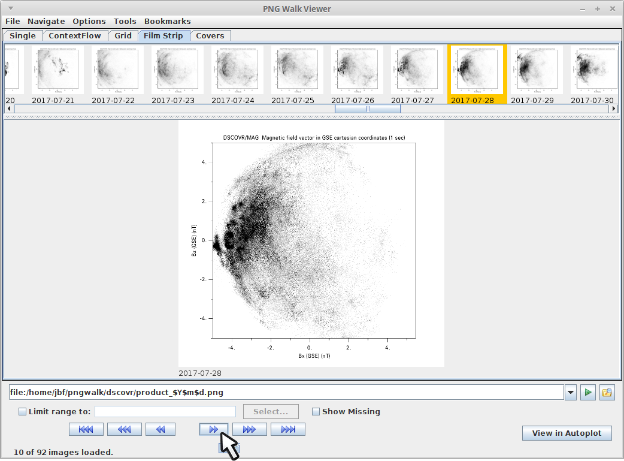The height and width of the screenshot is (461, 624).
Task: Open the Navigate menu
Action: point(45,21)
